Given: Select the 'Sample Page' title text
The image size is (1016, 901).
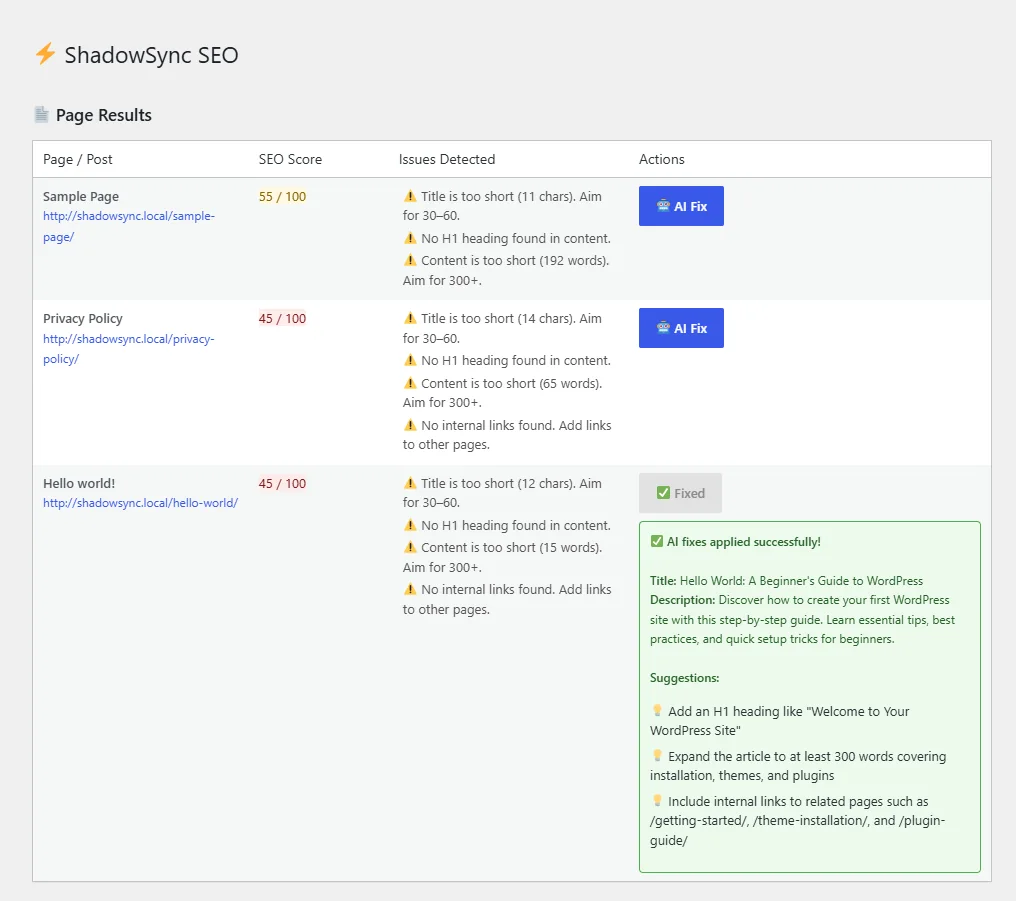Looking at the screenshot, I should click(81, 196).
